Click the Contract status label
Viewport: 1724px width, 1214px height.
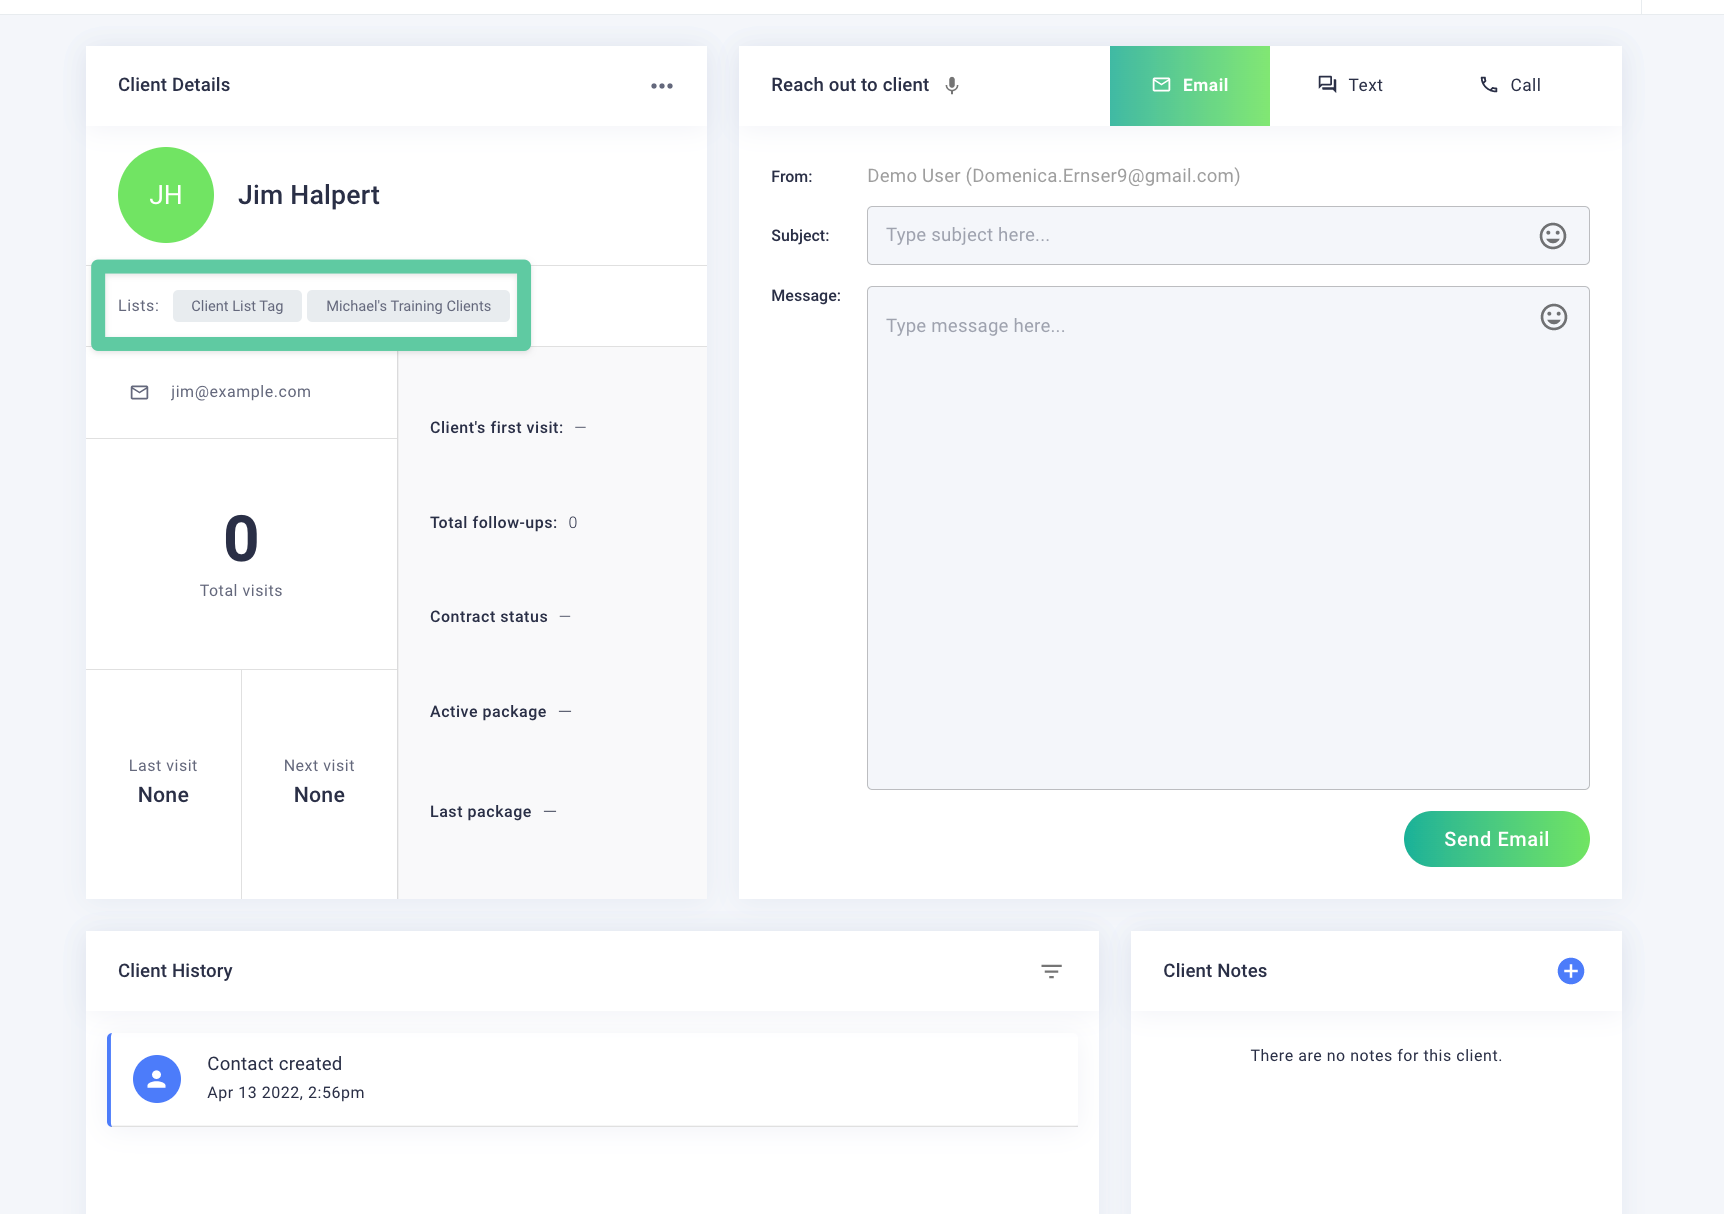tap(489, 617)
